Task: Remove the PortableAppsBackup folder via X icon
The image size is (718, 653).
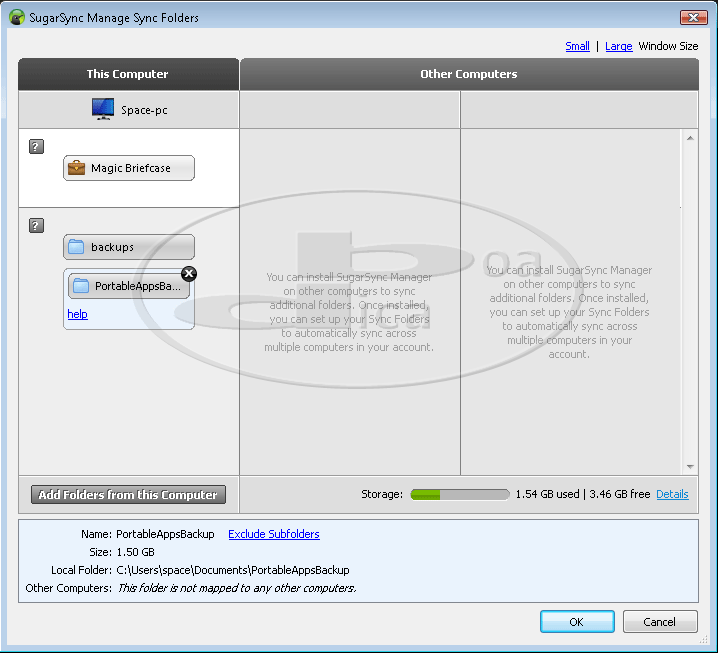Action: click(x=189, y=274)
